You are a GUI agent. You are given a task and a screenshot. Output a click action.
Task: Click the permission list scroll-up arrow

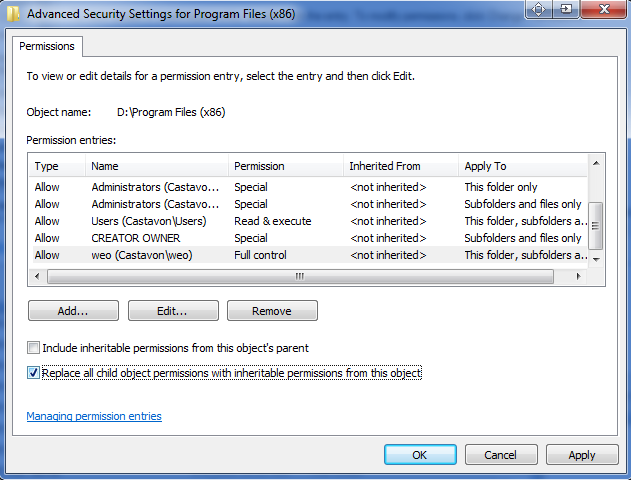(596, 163)
